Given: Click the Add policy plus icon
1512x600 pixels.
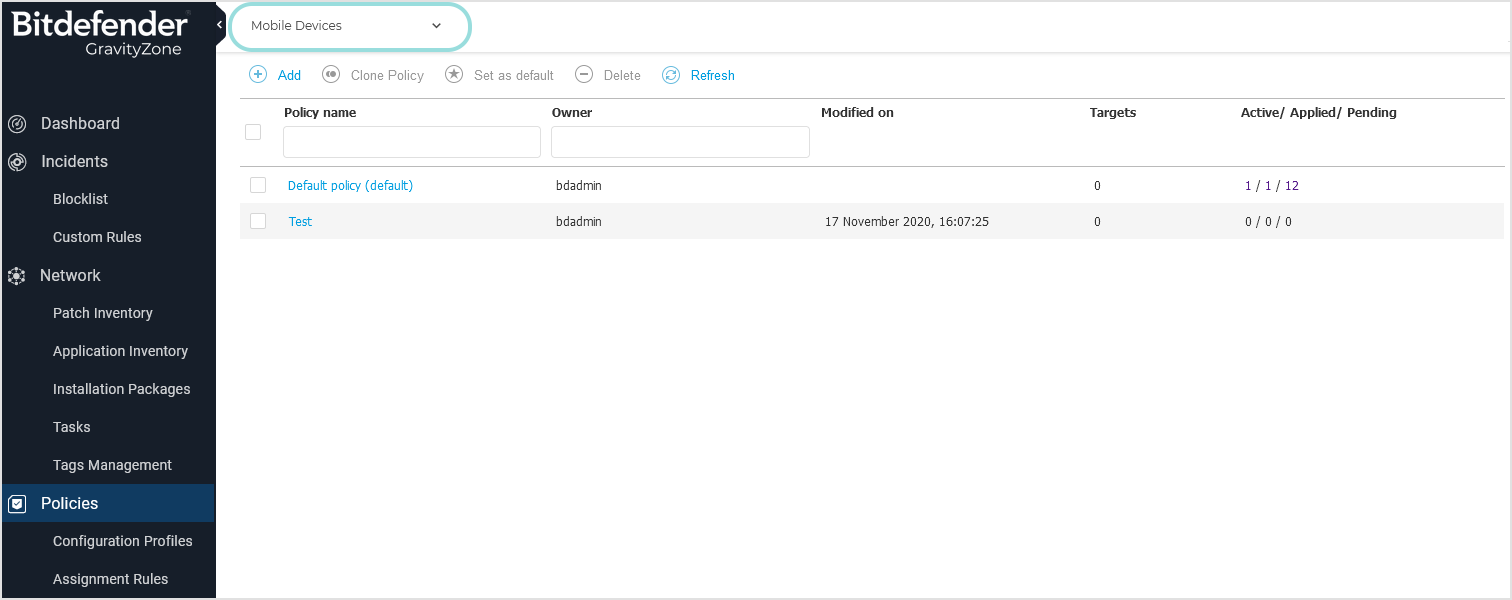Looking at the screenshot, I should pos(258,75).
